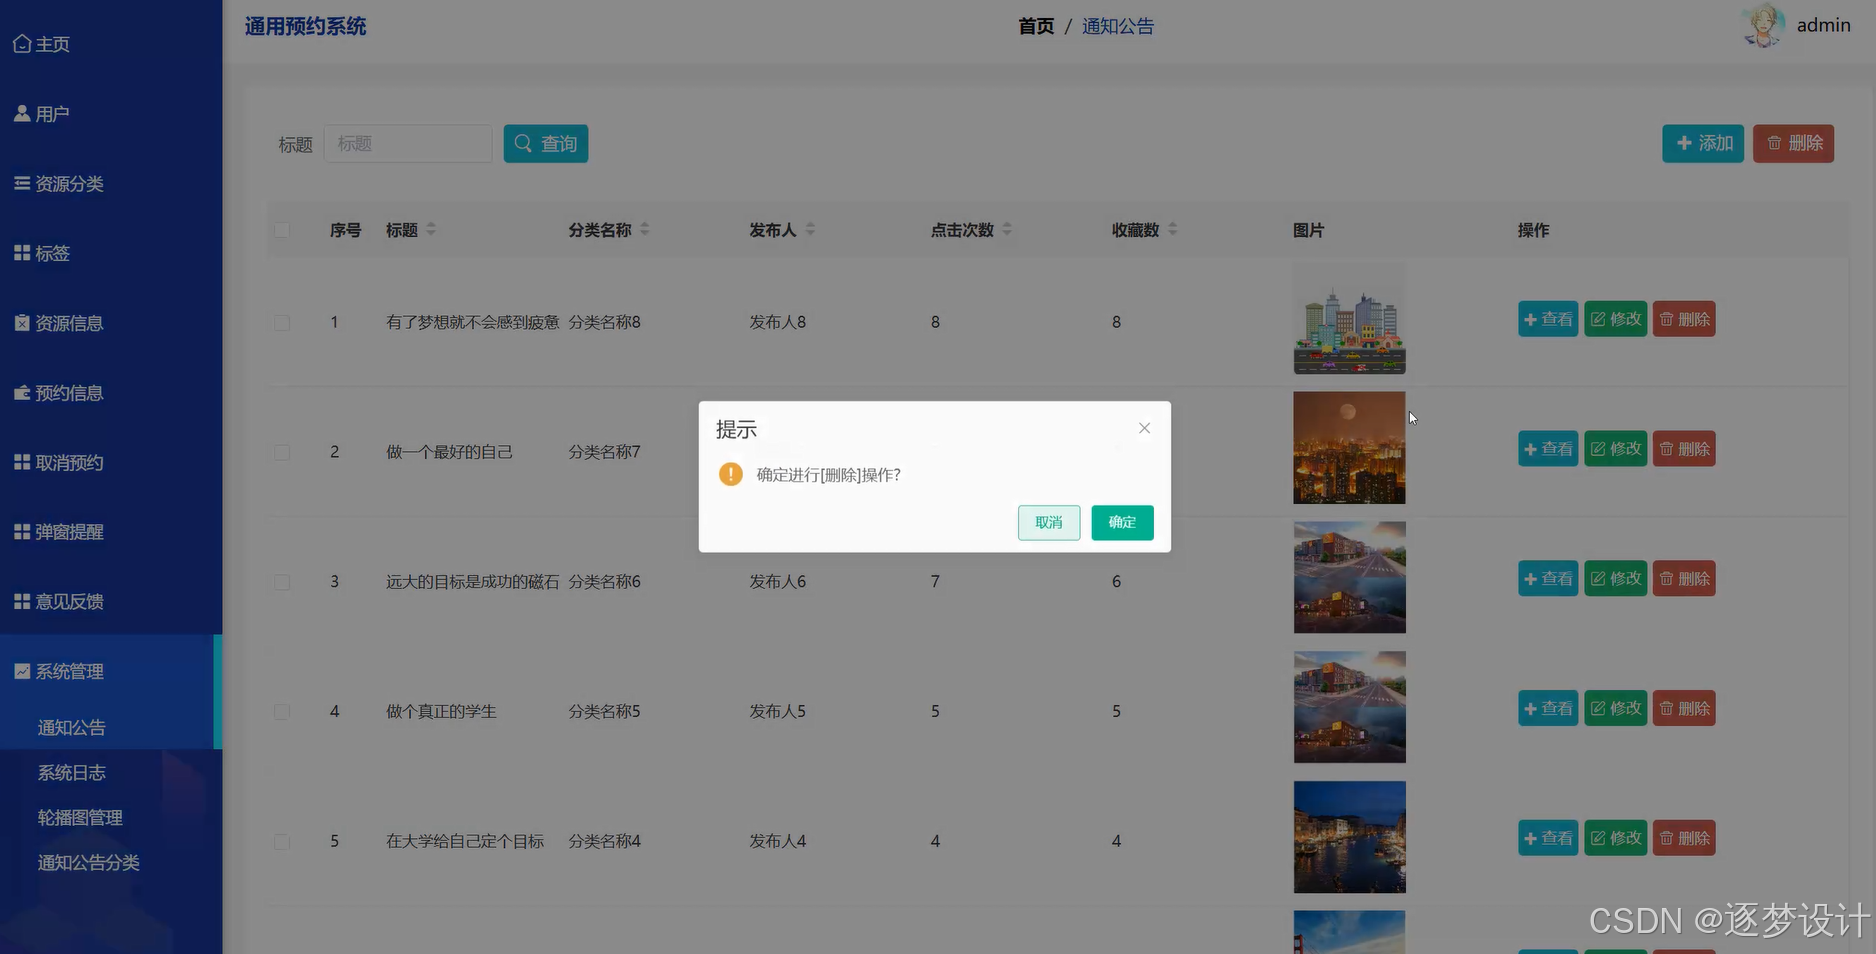The height and width of the screenshot is (954, 1876).
Task: Toggle the select-all header checkbox
Action: coord(282,230)
